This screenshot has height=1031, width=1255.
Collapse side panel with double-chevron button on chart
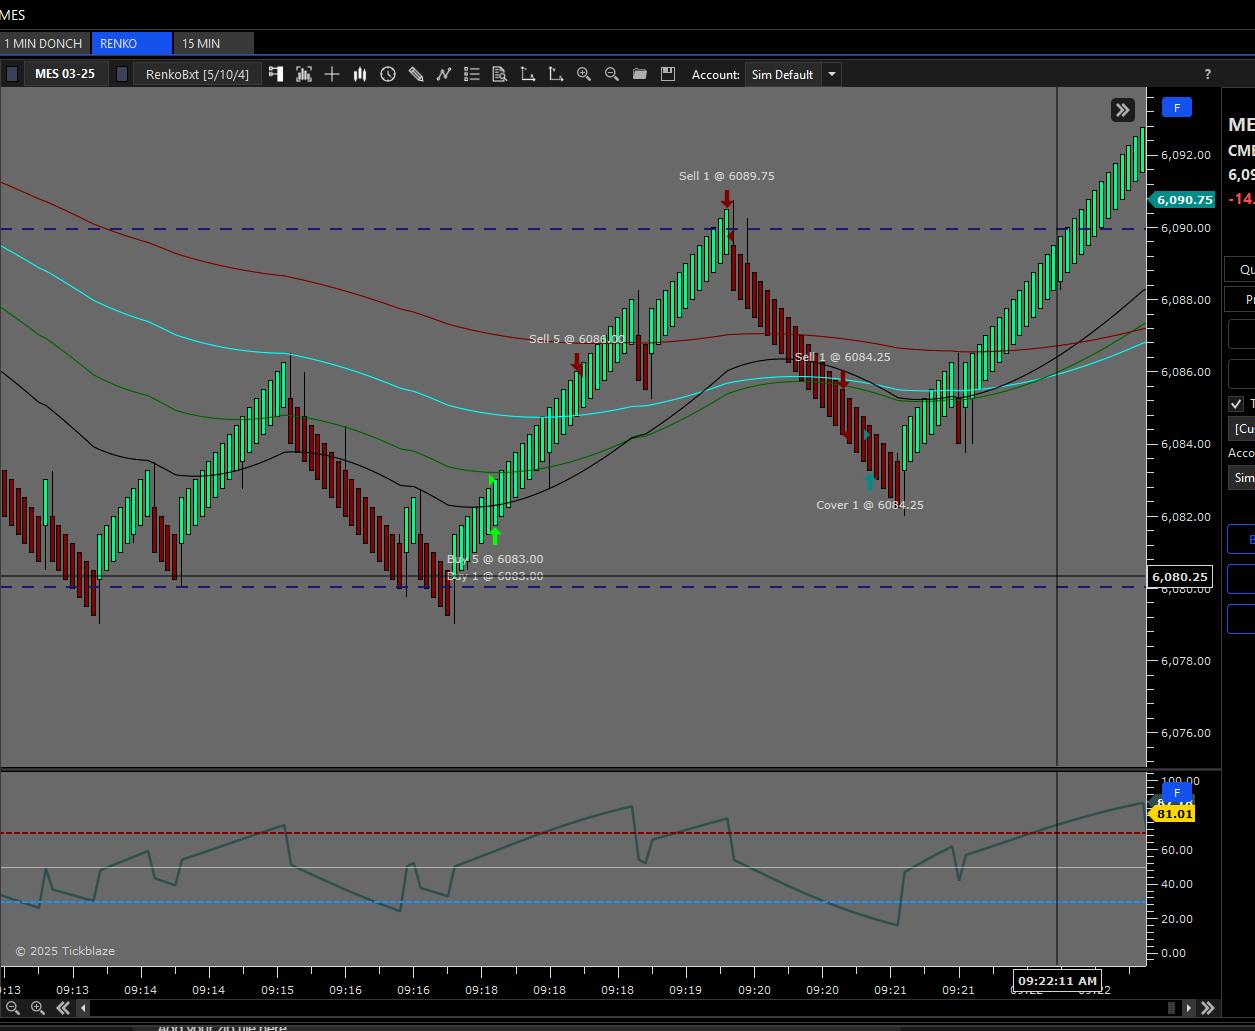pyautogui.click(x=1122, y=110)
